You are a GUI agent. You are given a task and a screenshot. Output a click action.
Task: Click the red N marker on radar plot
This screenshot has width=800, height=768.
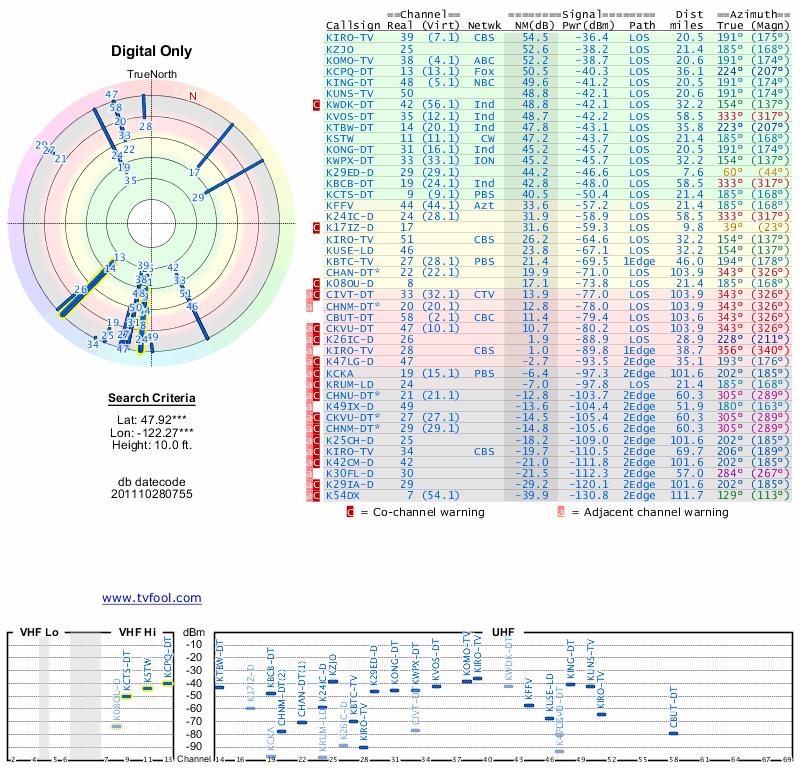(193, 96)
